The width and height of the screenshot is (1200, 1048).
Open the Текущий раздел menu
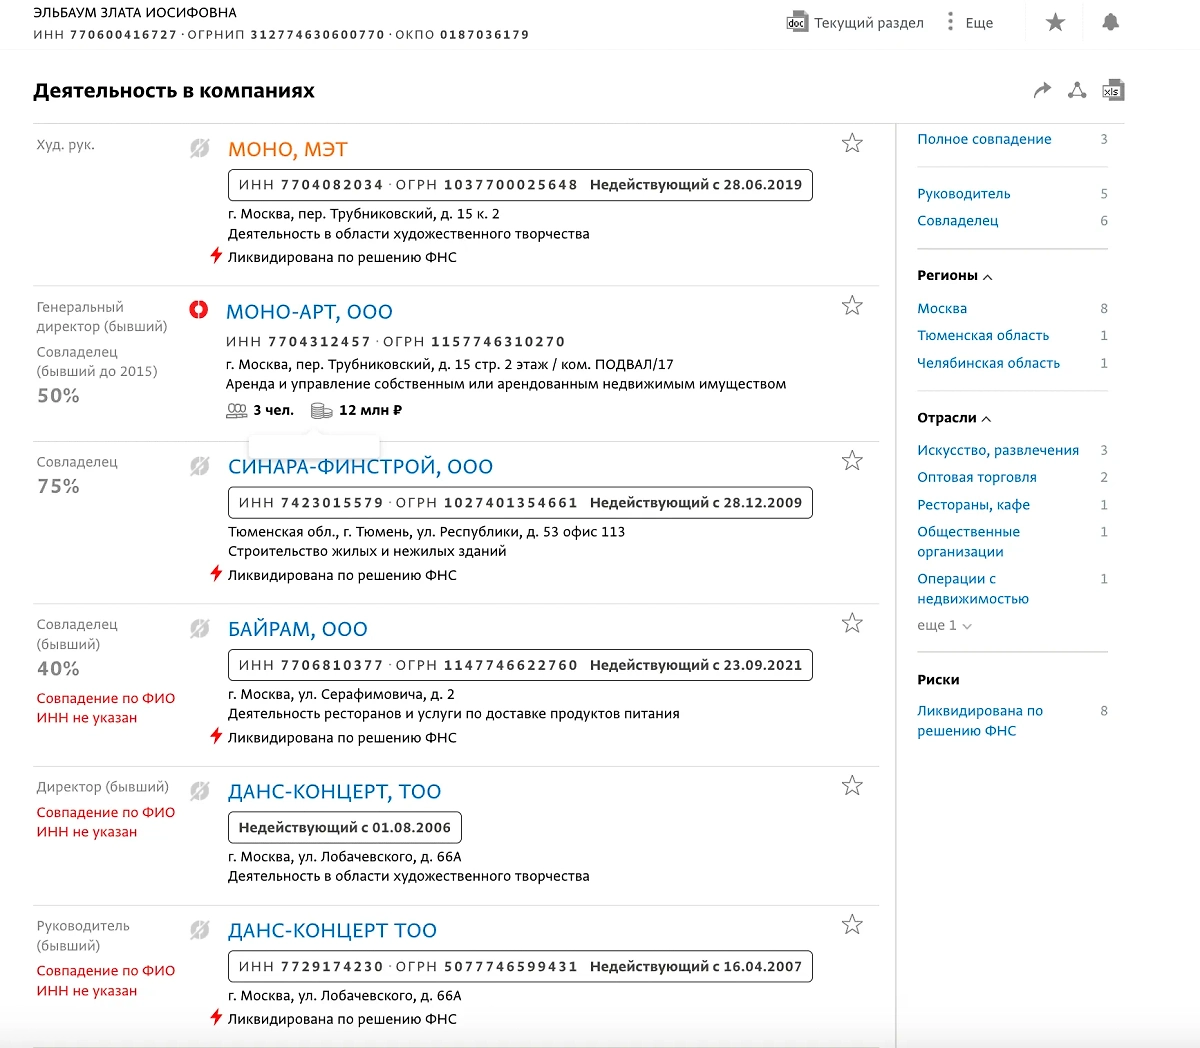pyautogui.click(x=868, y=23)
